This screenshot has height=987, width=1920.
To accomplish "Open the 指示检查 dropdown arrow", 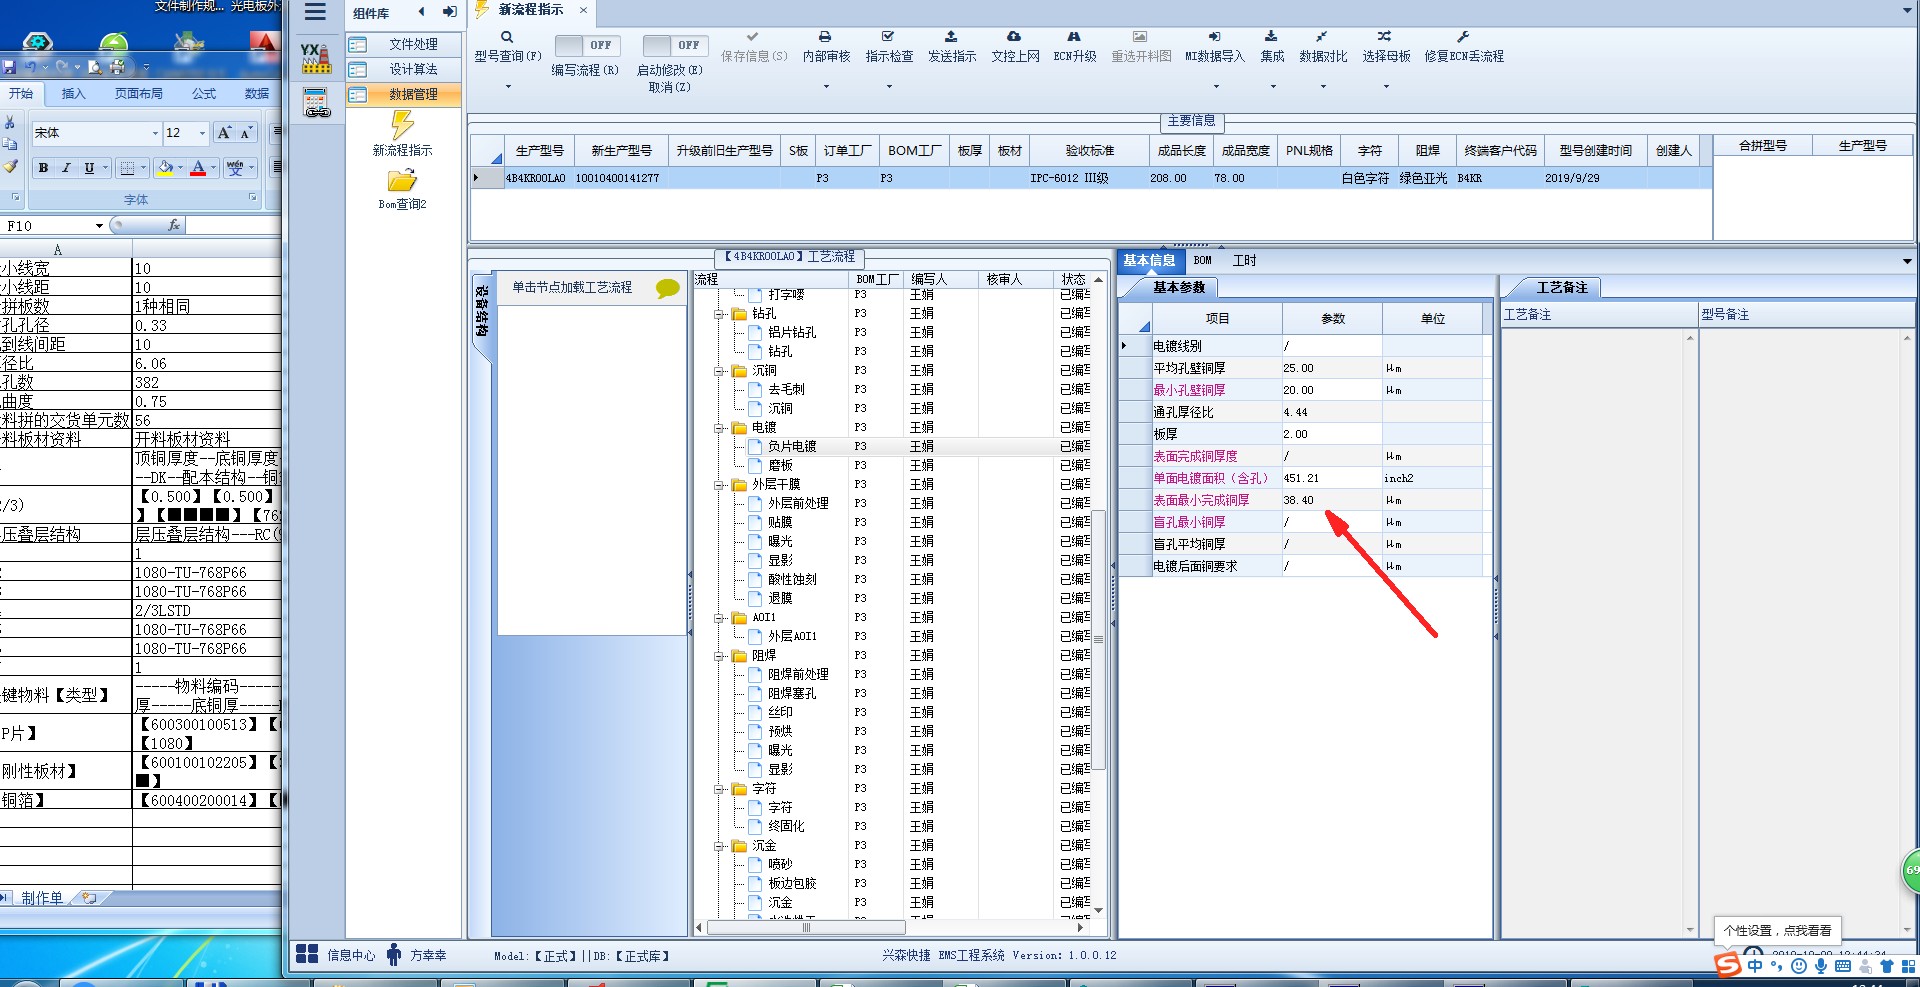I will [x=889, y=87].
